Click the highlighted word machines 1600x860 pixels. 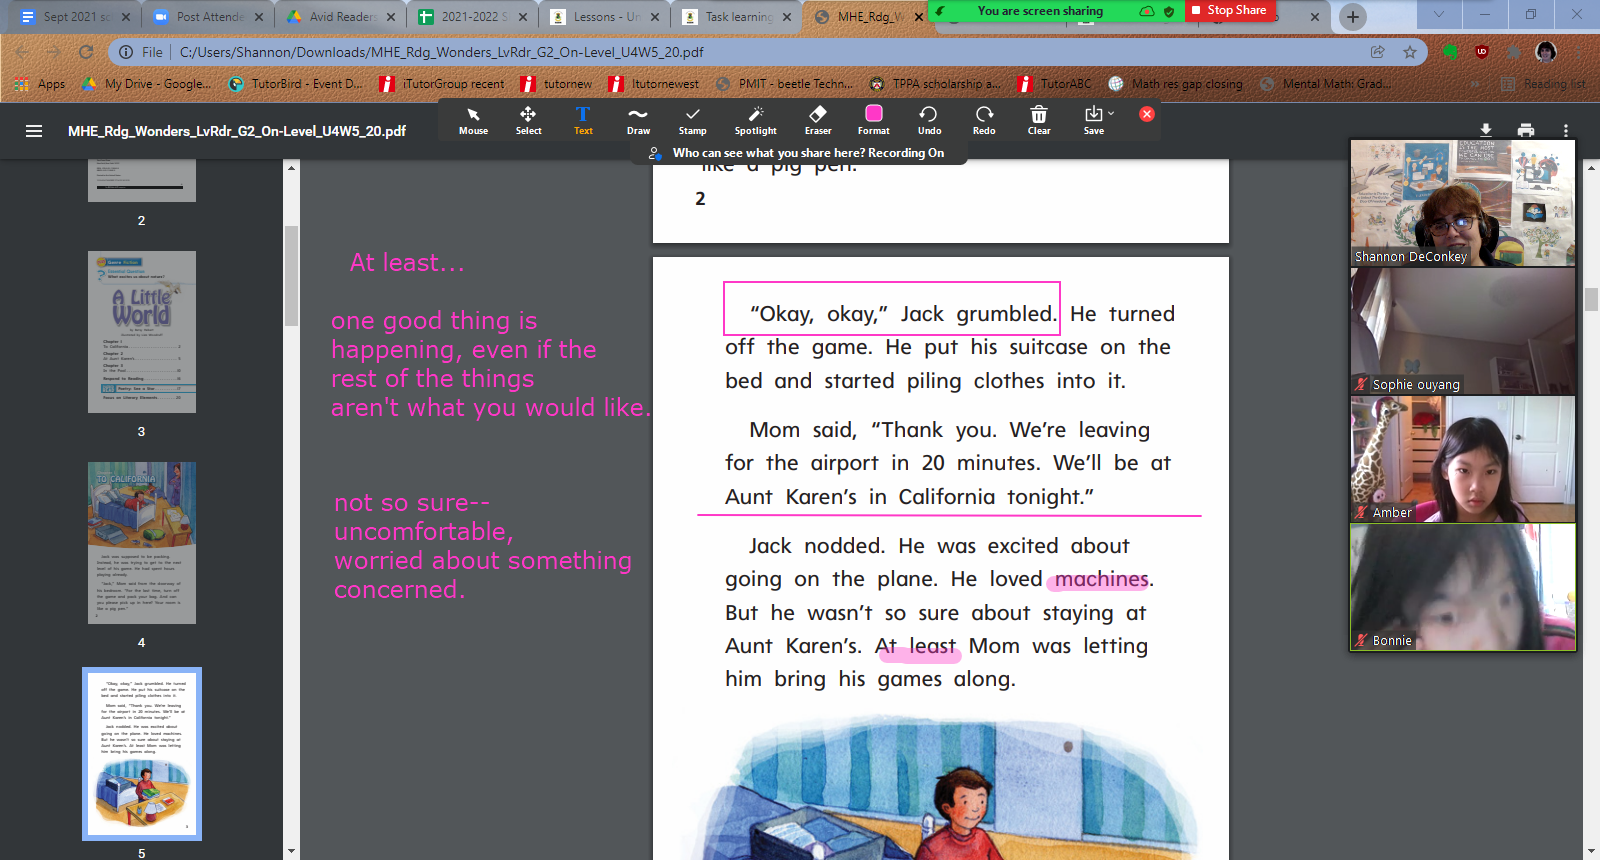click(x=1101, y=579)
